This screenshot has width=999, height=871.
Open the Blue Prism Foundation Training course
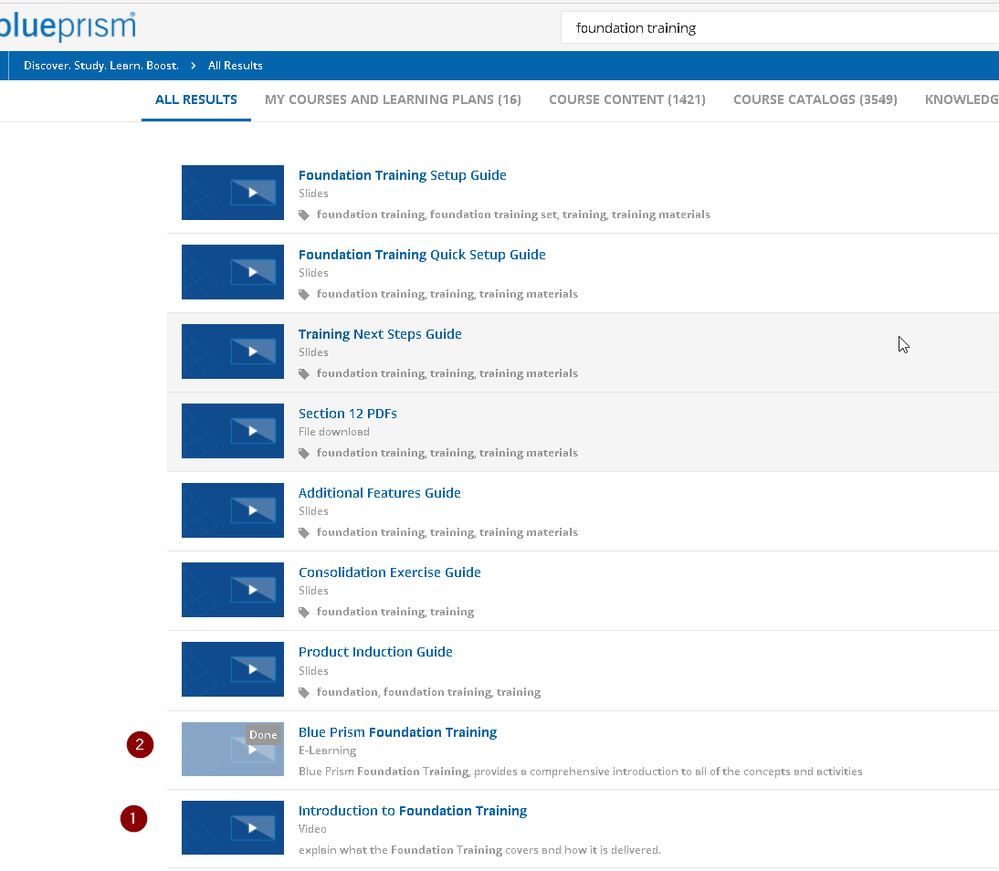398,732
